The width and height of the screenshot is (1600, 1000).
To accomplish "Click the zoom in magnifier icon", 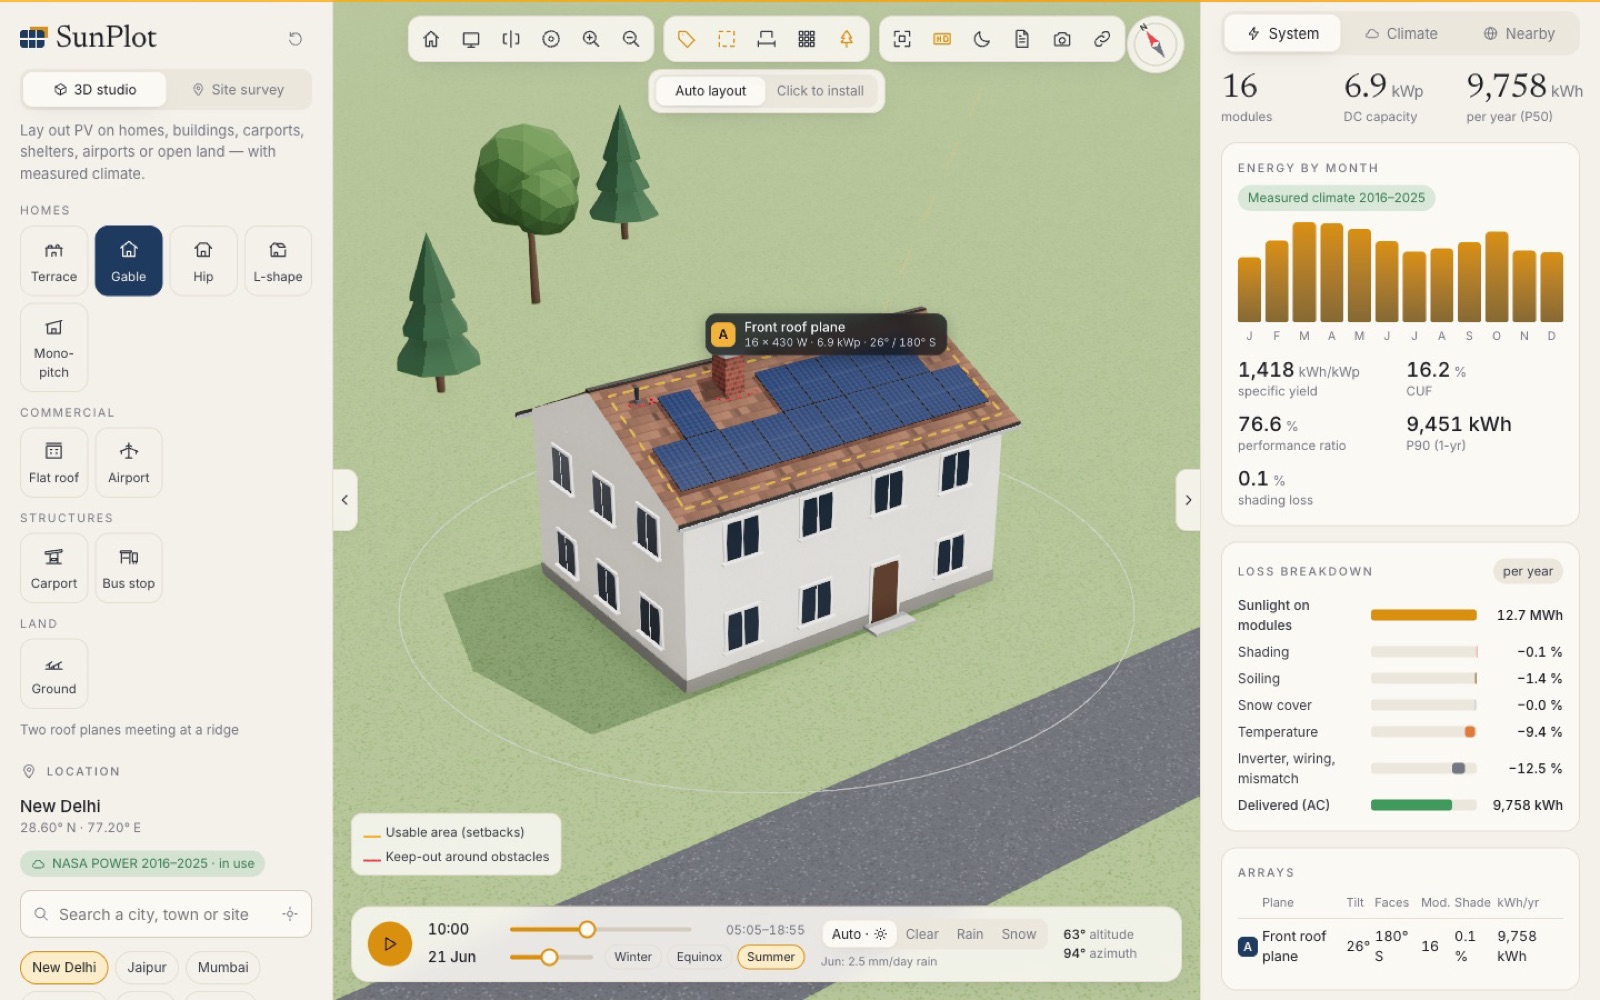I will click(591, 39).
